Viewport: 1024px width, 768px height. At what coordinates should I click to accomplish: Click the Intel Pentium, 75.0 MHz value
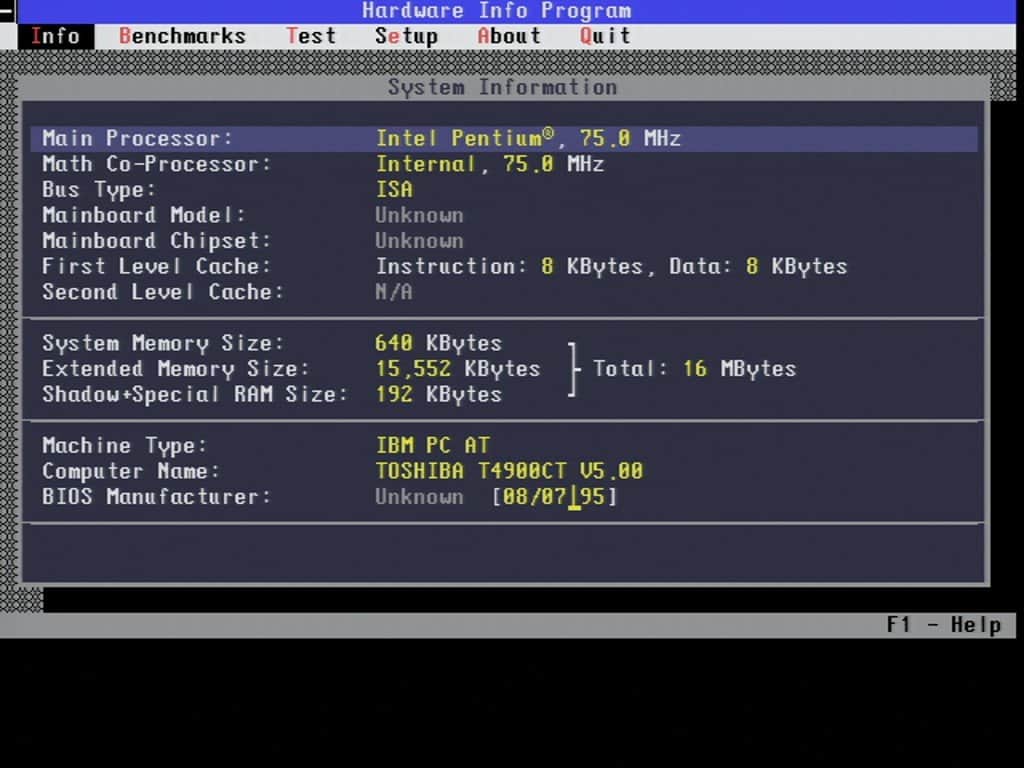click(528, 138)
